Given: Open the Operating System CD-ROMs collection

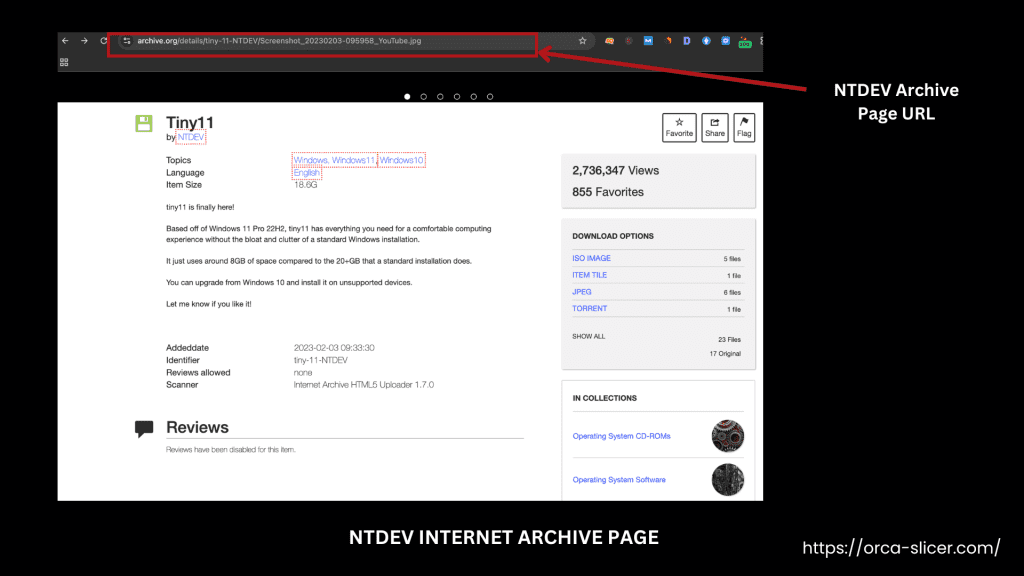Looking at the screenshot, I should (x=621, y=436).
